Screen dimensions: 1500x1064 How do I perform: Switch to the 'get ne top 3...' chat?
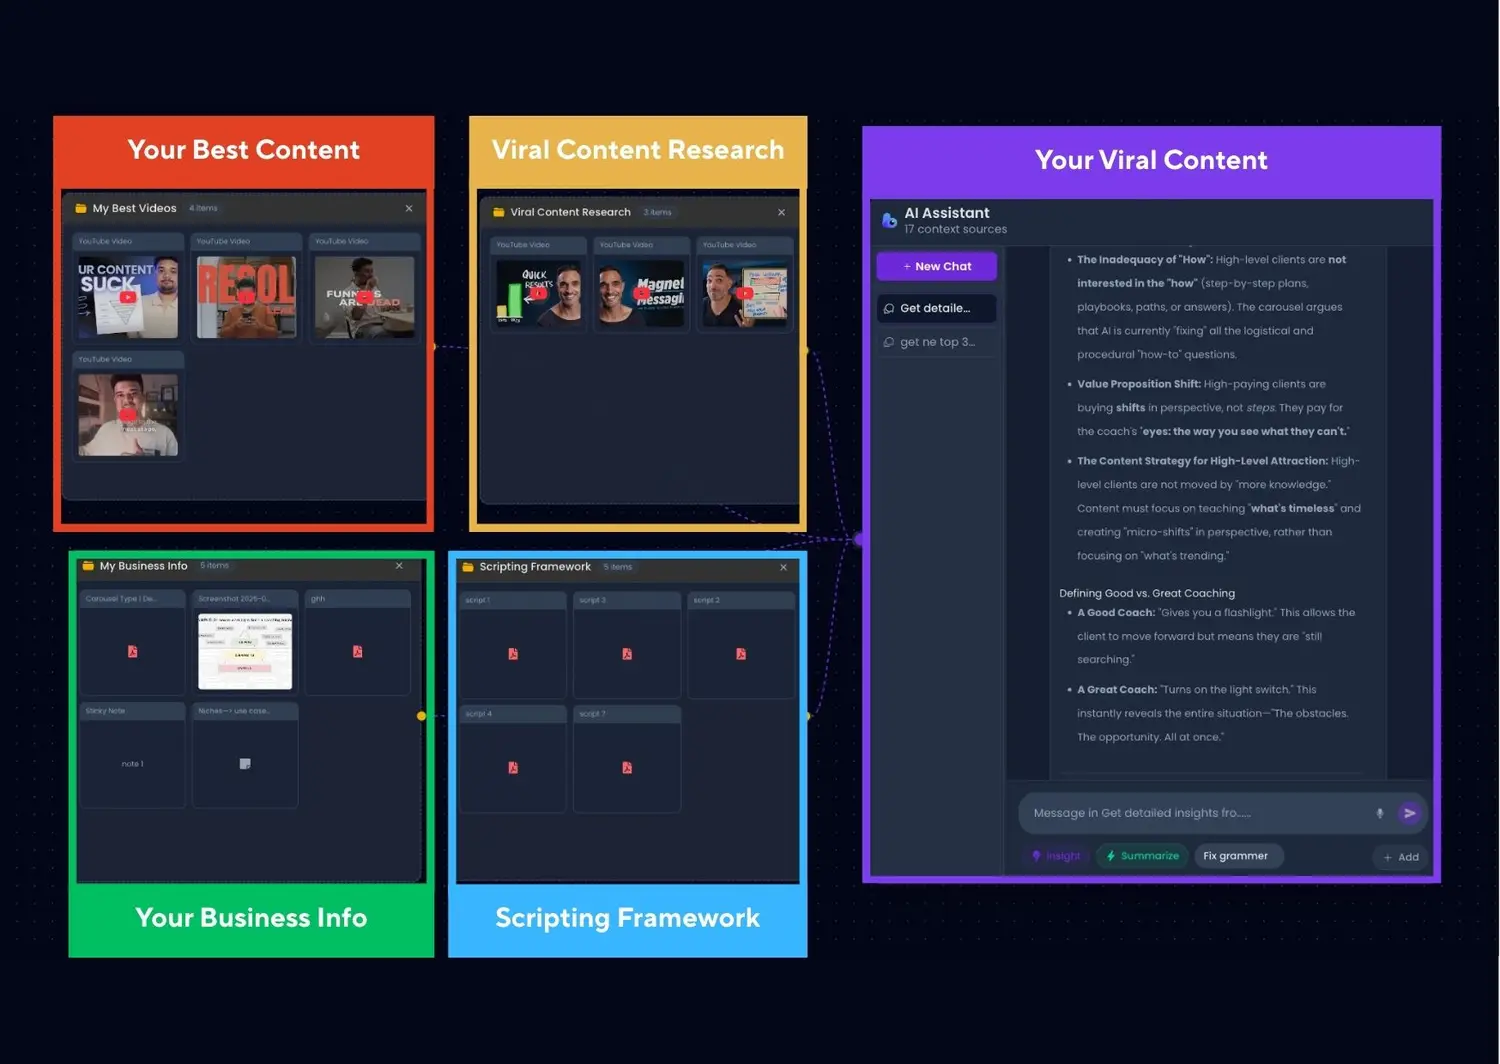click(936, 342)
